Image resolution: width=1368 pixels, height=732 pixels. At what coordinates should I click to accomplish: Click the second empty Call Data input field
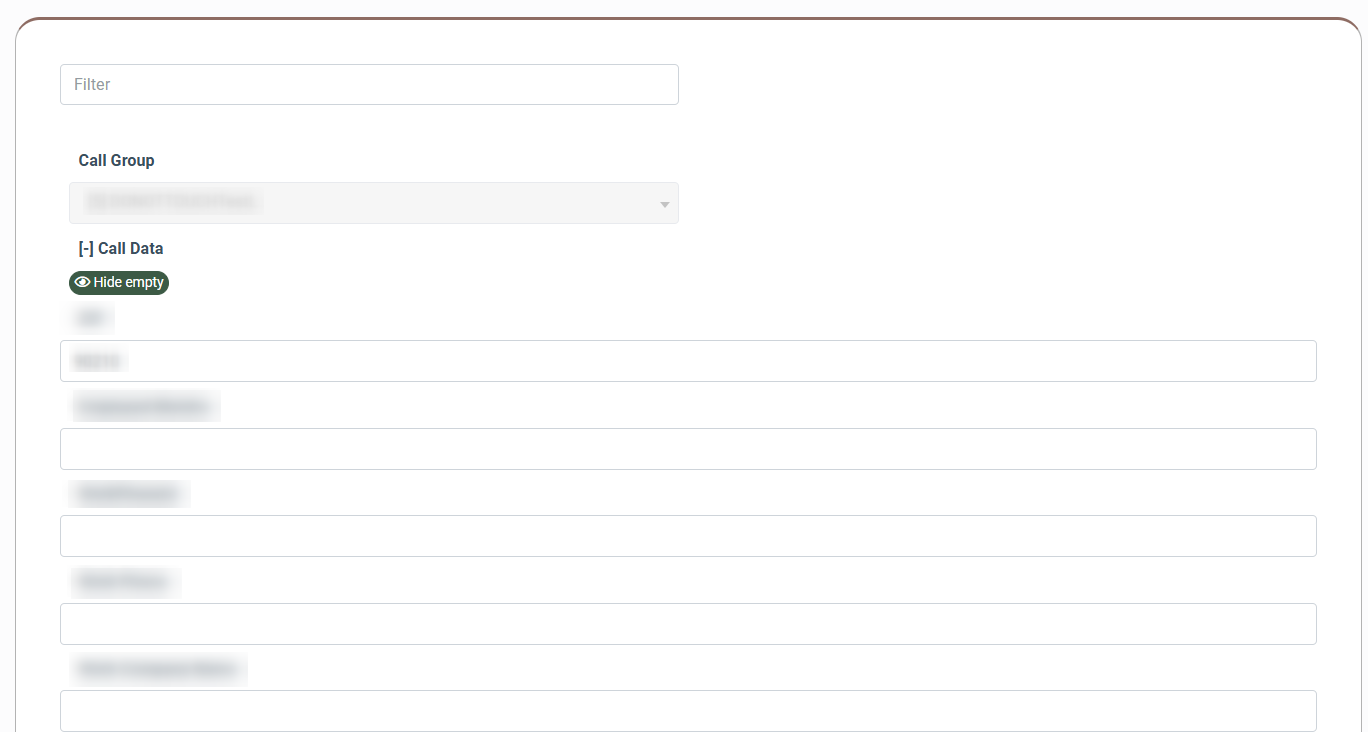pos(688,449)
